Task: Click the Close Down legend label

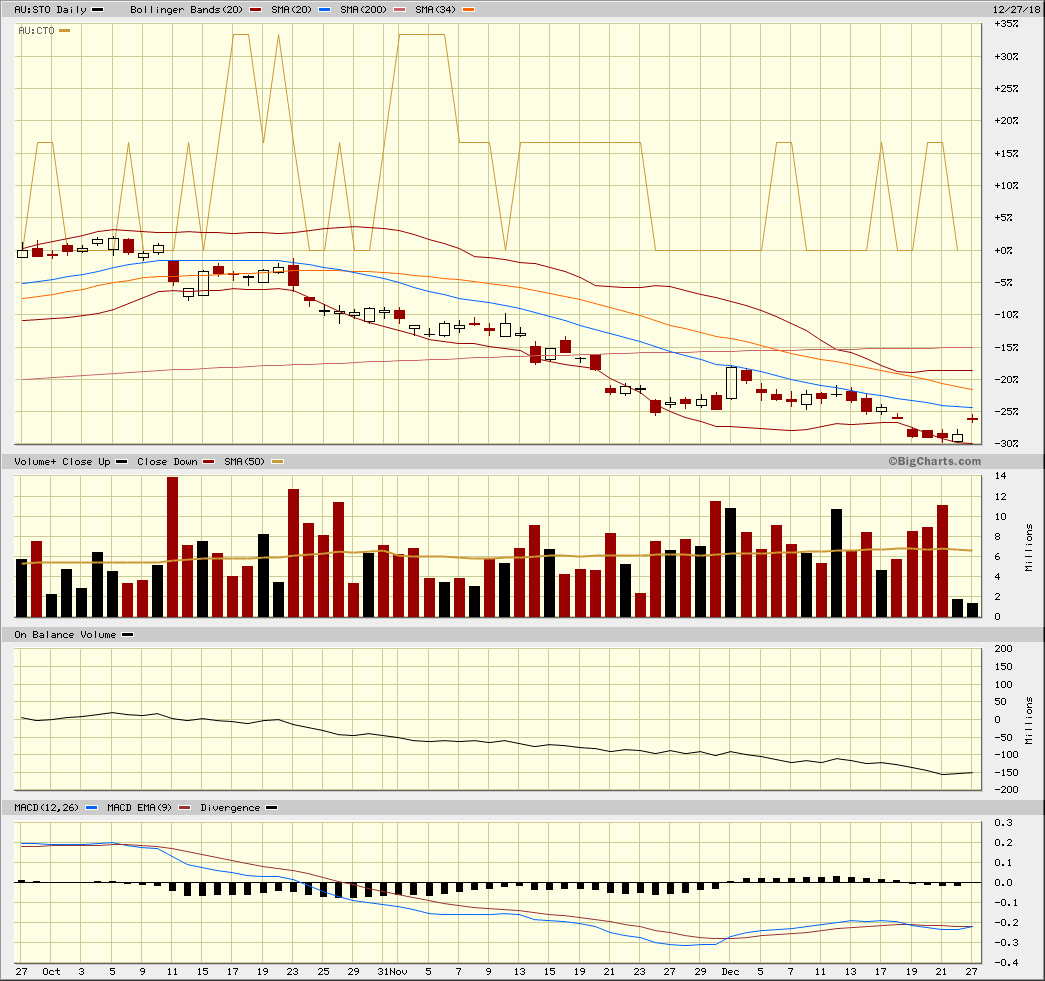Action: point(167,461)
